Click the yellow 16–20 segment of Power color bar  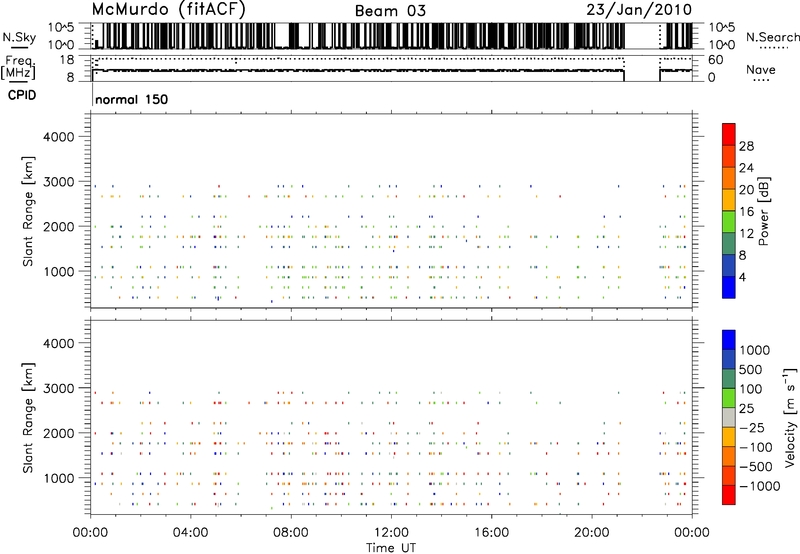point(729,200)
